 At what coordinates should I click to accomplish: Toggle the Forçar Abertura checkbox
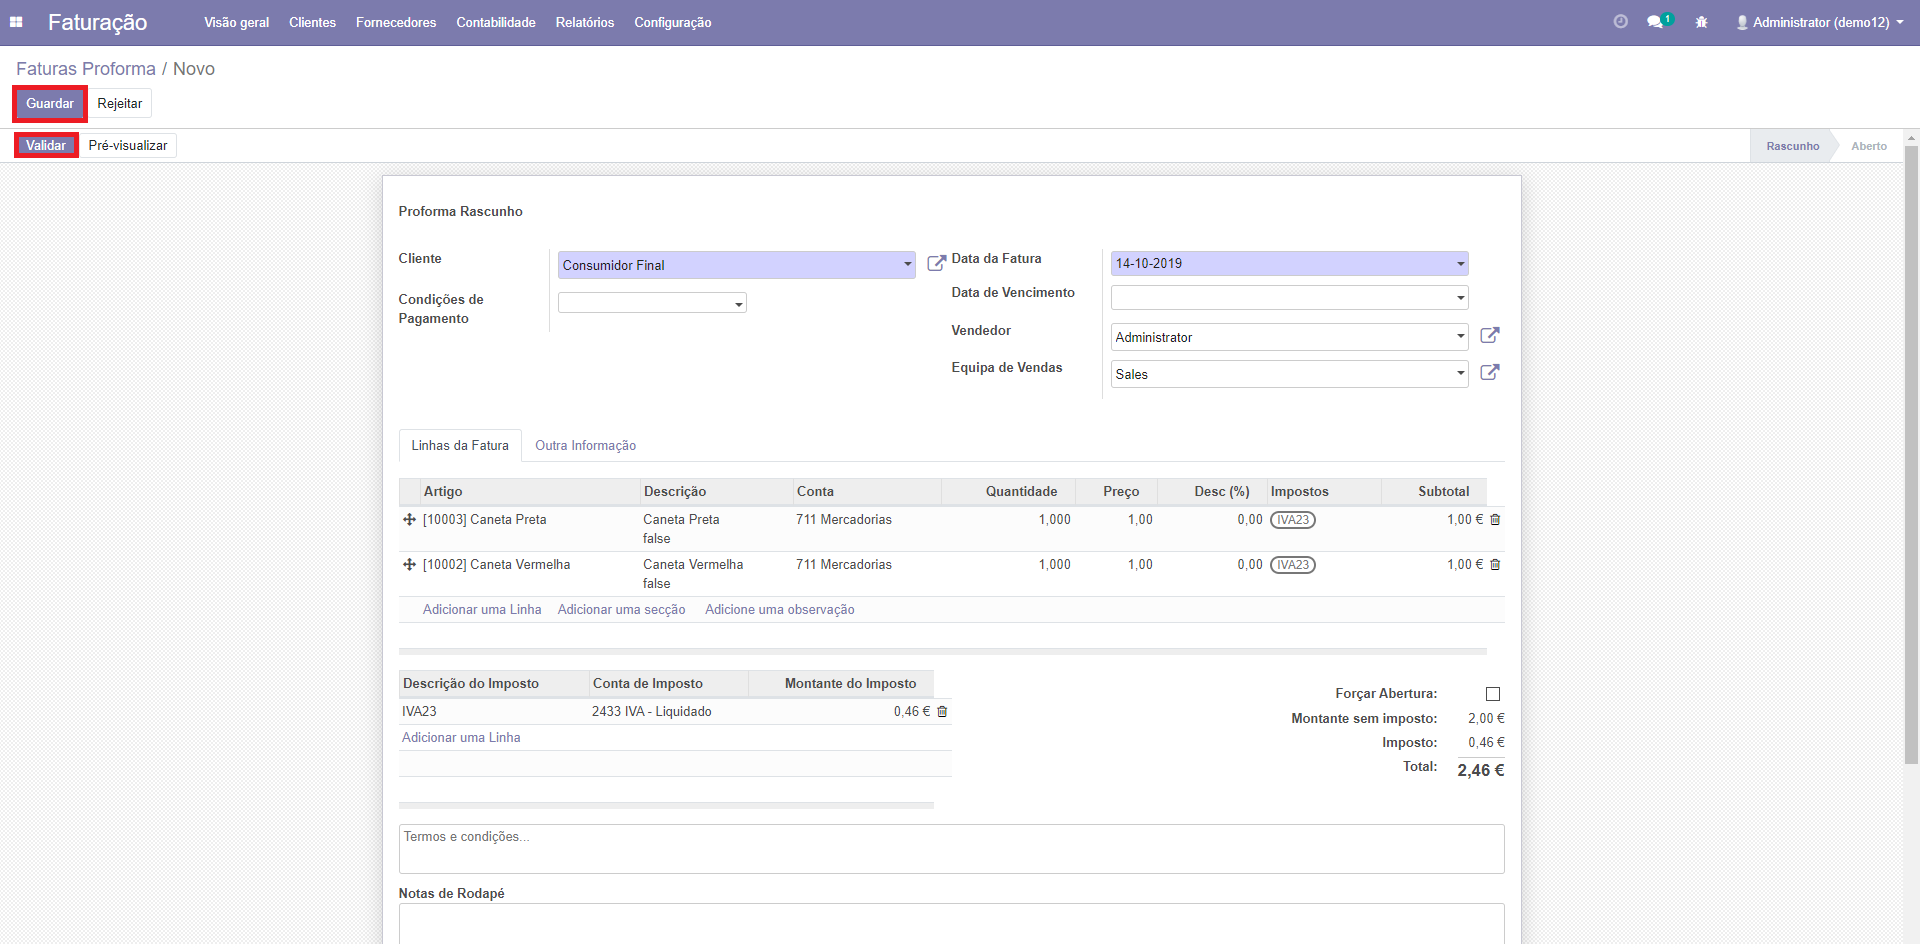click(1492, 694)
